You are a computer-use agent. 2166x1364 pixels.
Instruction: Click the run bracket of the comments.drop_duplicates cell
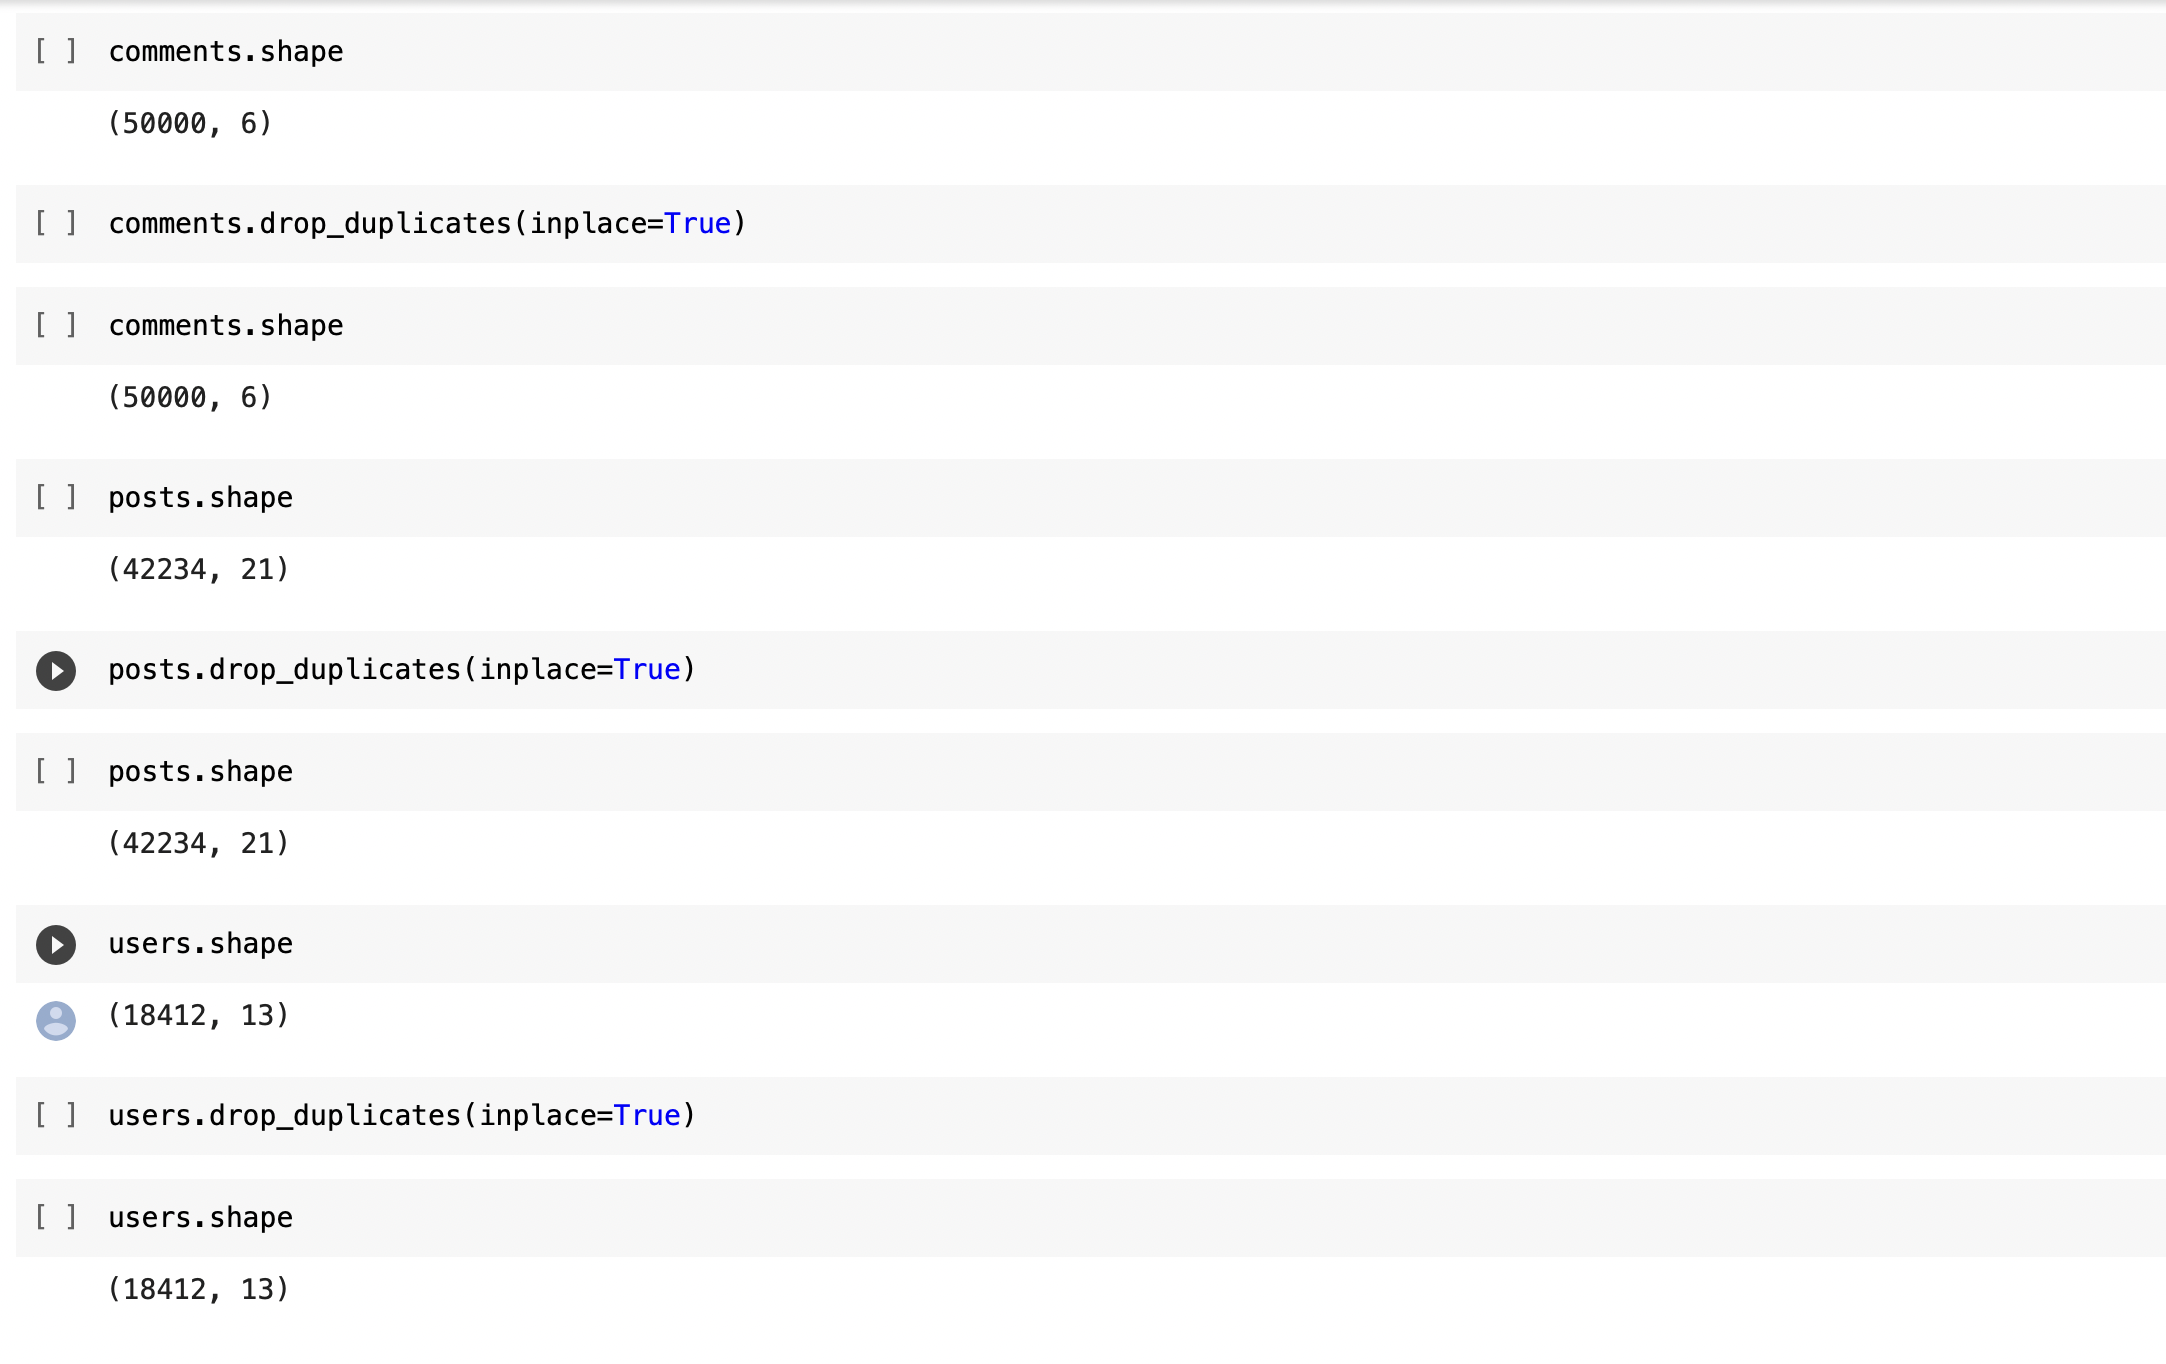(56, 224)
